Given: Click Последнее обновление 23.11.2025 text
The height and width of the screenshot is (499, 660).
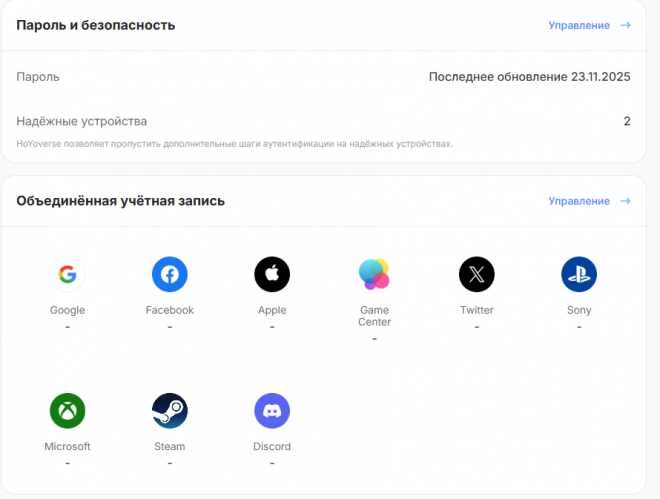Looking at the screenshot, I should 530,77.
